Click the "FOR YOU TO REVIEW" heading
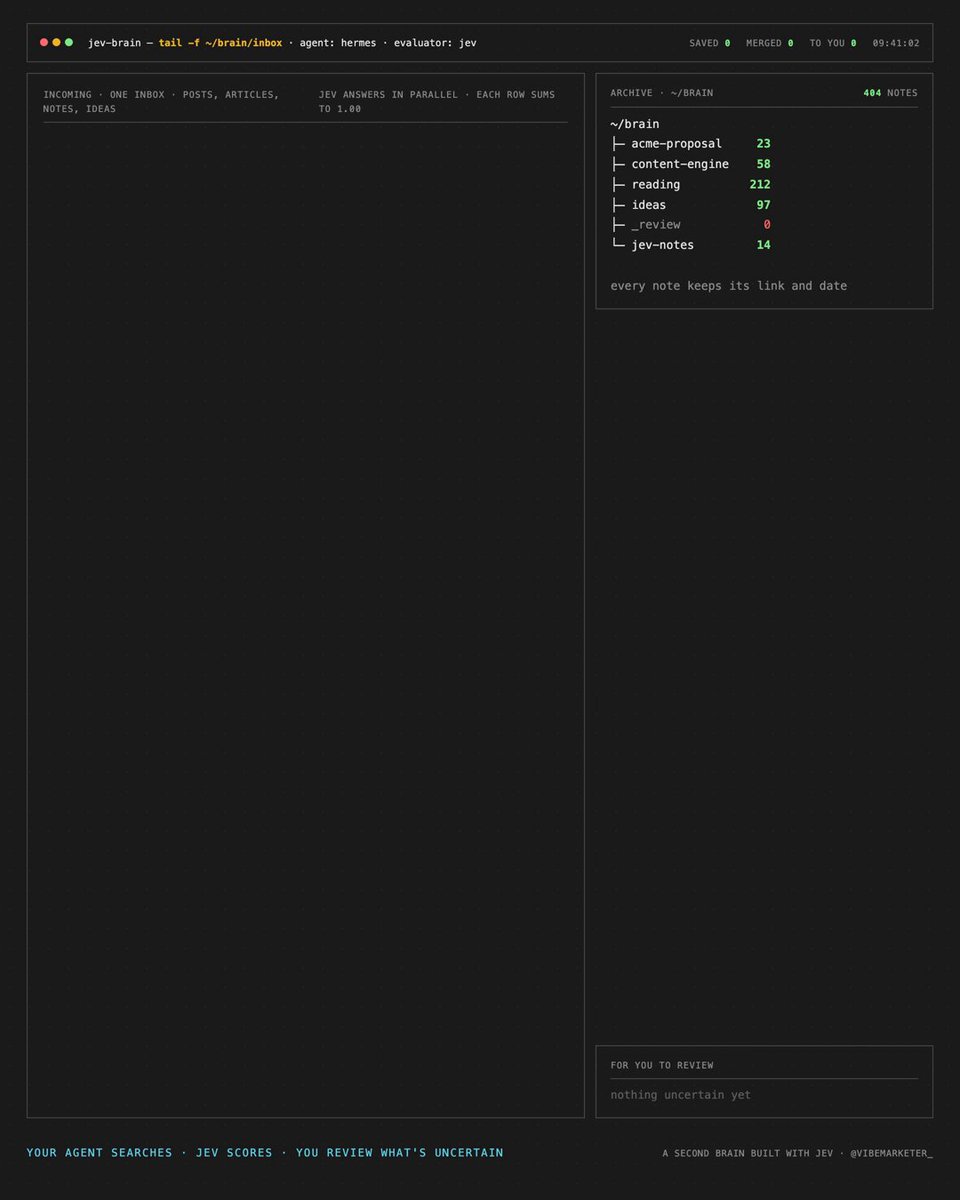Viewport: 960px width, 1200px height. click(662, 1066)
